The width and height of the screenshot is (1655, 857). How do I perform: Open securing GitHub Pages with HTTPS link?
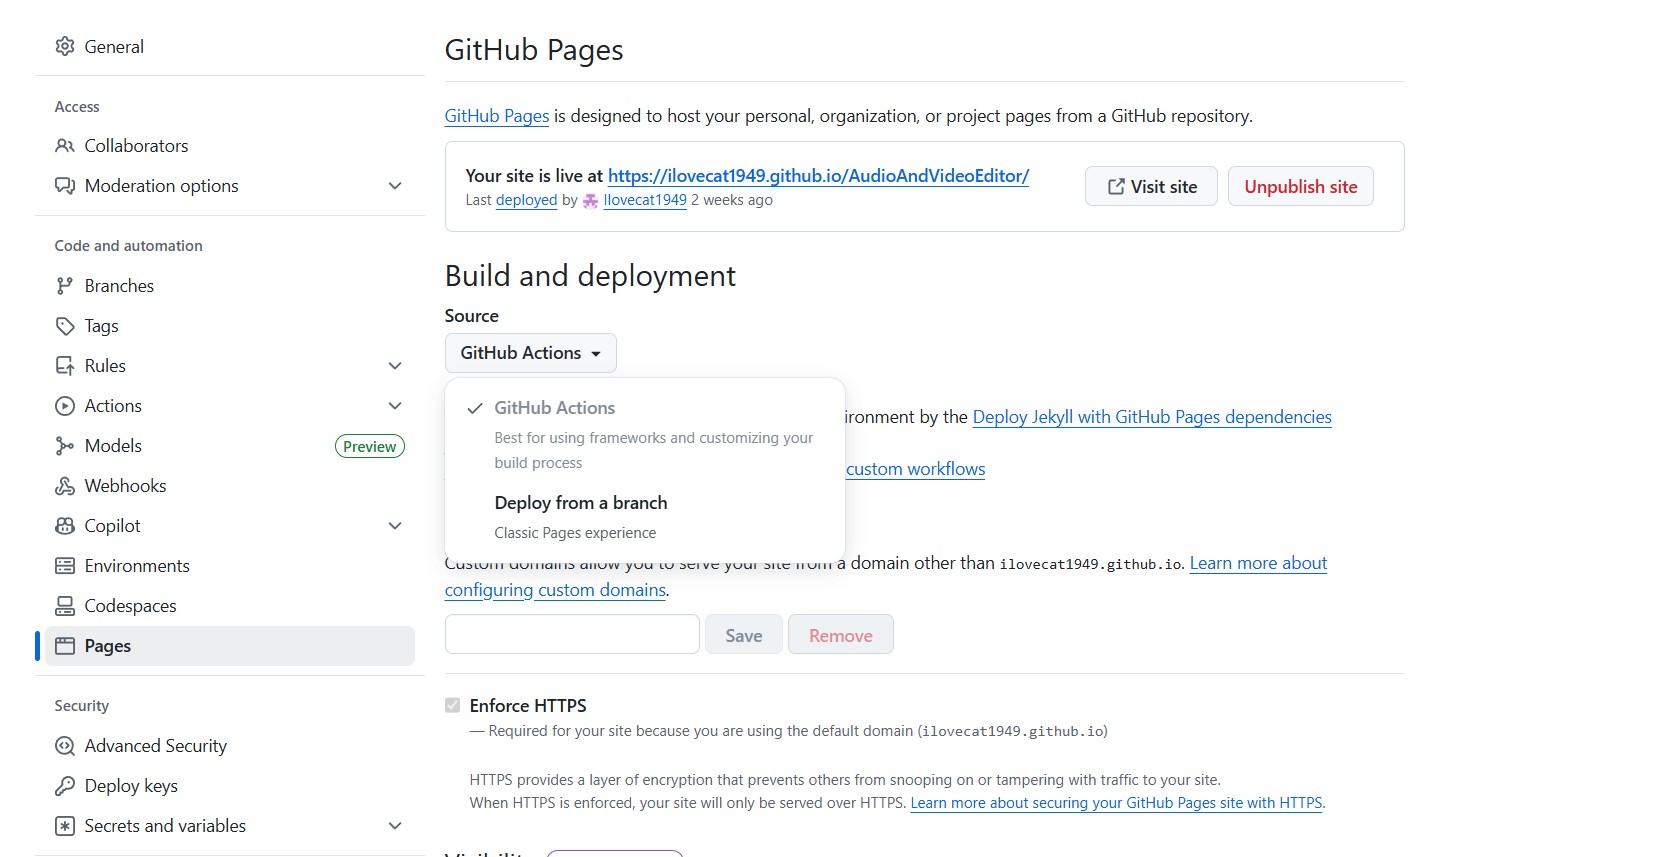point(1116,803)
